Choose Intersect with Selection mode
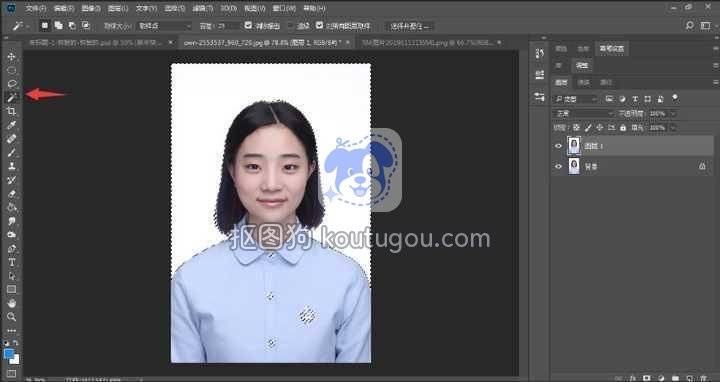 (x=86, y=26)
